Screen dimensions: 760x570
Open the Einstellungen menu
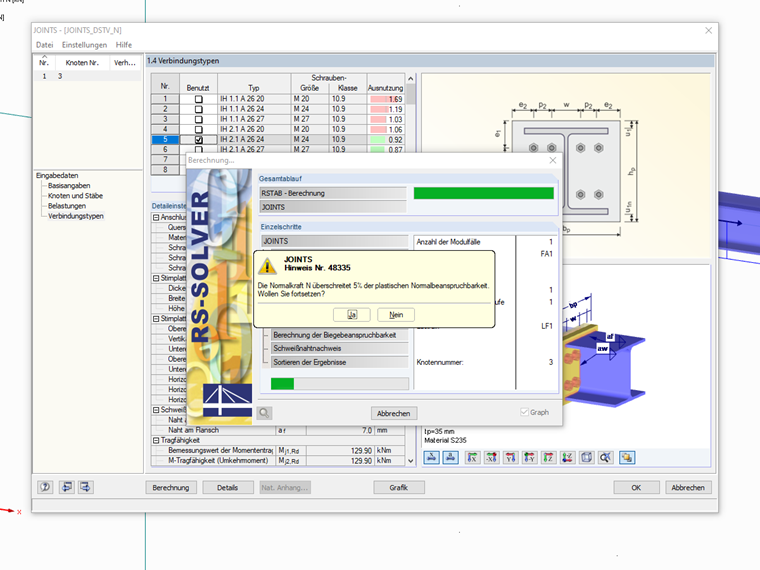(x=84, y=45)
